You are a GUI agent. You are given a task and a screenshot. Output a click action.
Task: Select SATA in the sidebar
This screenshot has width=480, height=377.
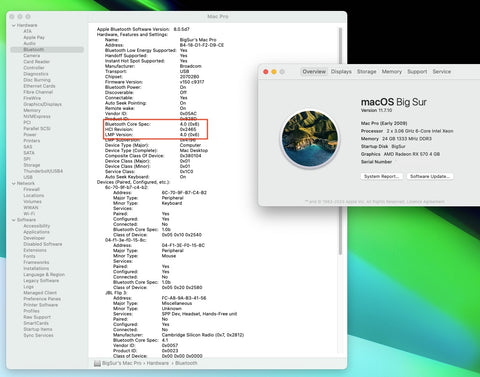click(29, 153)
